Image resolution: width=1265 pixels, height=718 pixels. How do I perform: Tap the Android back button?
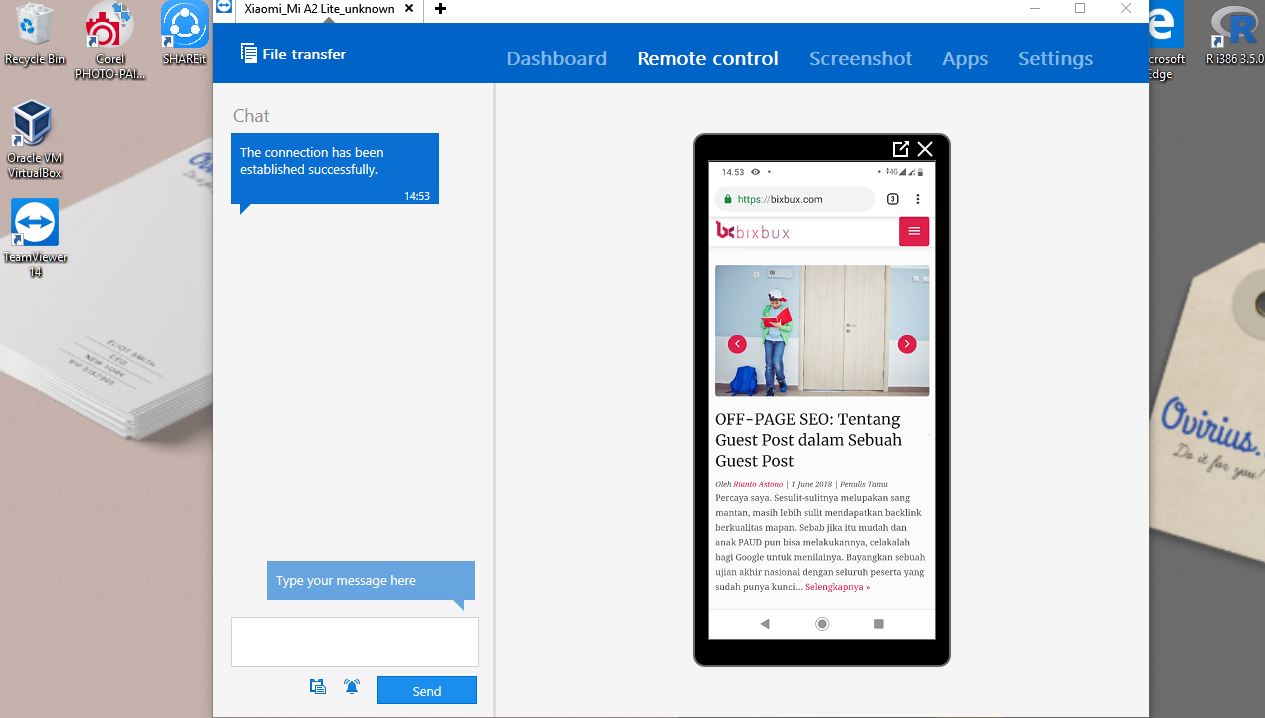[x=765, y=623]
